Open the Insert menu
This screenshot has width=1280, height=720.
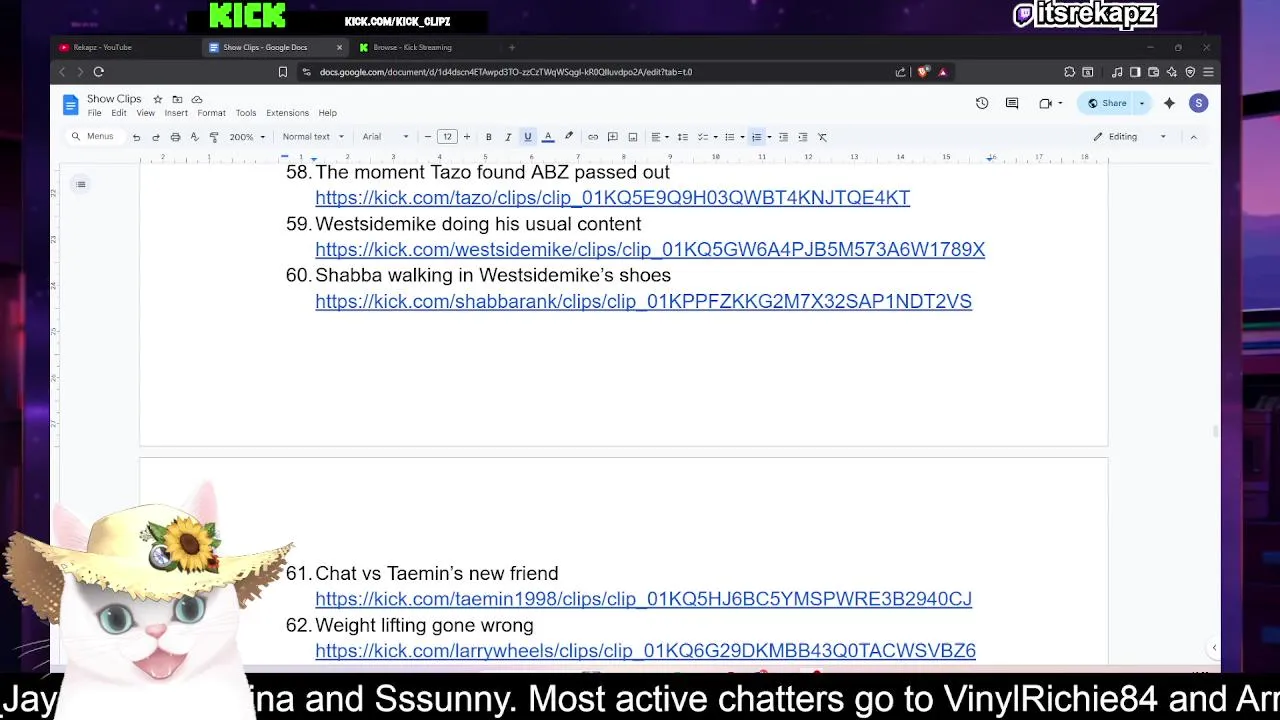coord(176,113)
